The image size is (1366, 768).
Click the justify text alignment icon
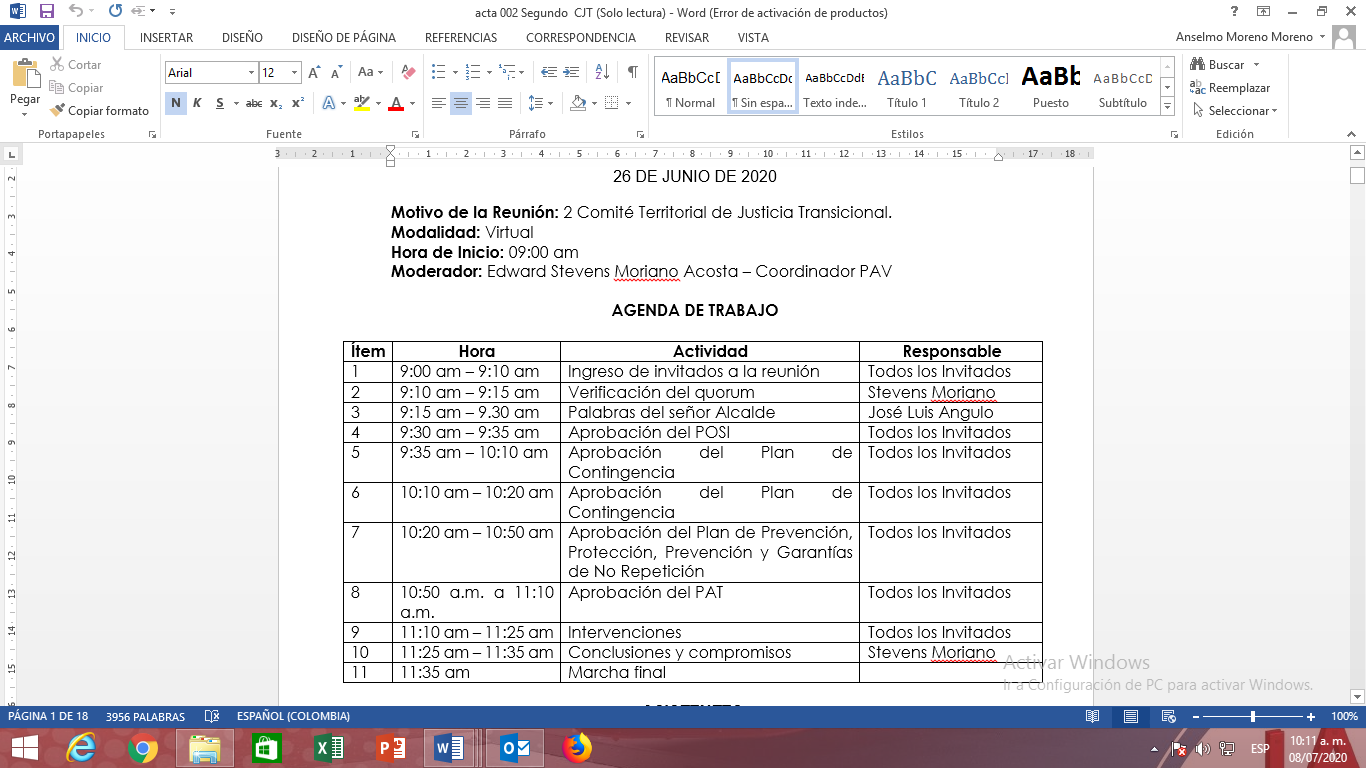tap(505, 103)
